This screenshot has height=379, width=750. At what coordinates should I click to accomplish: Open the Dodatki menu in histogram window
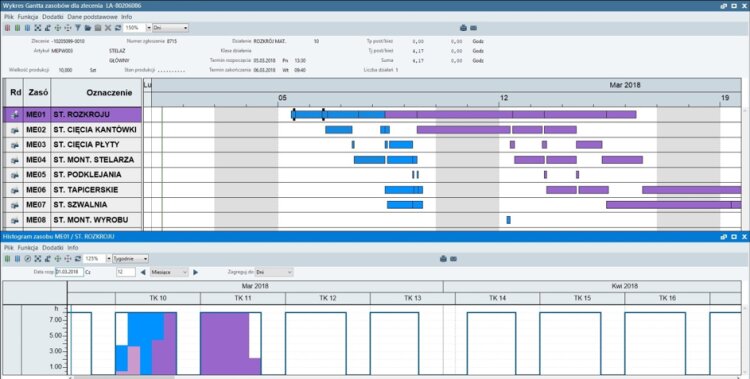pos(53,247)
